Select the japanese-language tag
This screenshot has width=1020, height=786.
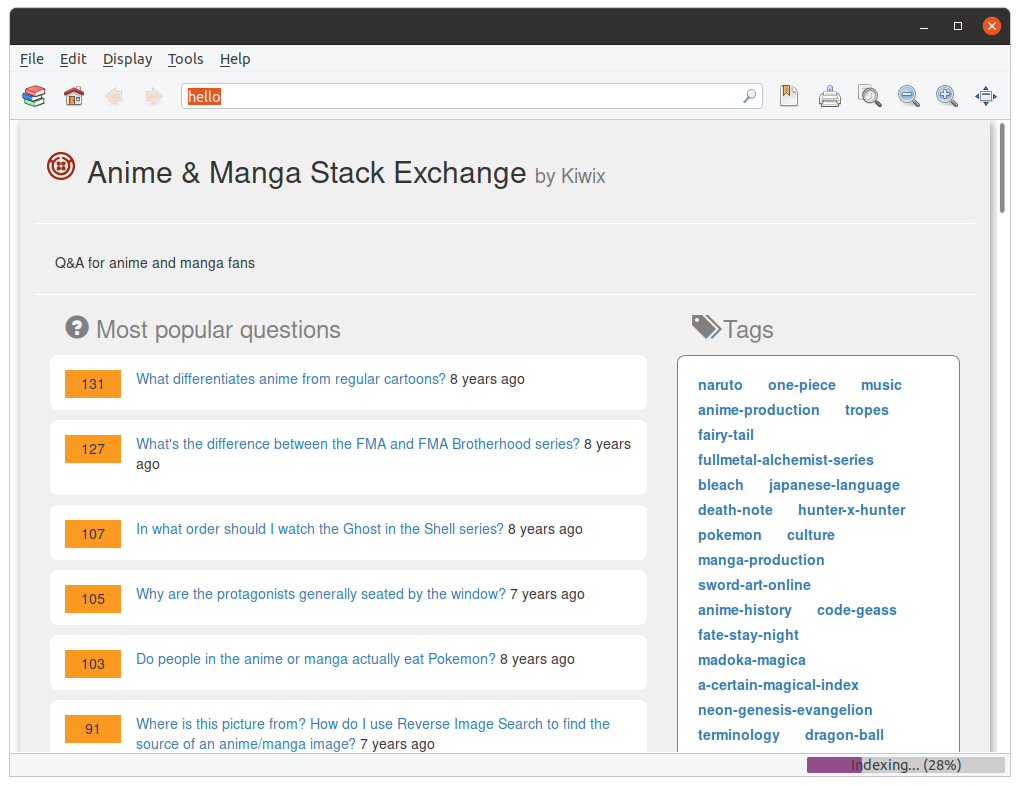tap(834, 485)
